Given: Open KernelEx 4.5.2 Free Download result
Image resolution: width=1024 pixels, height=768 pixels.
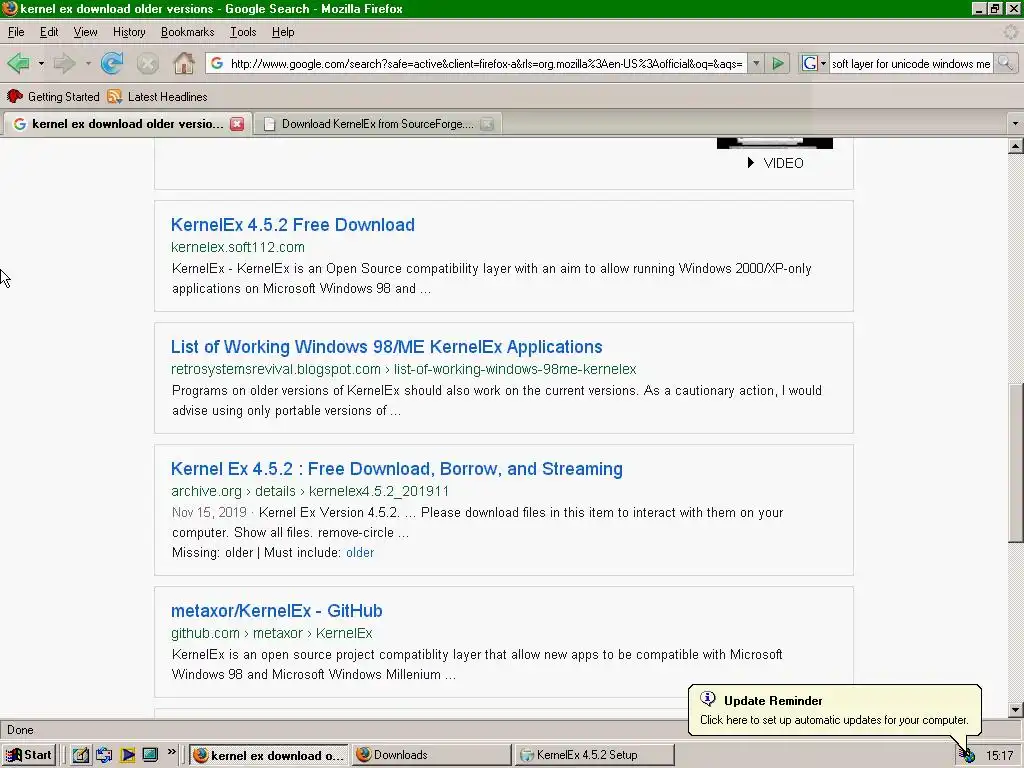Looking at the screenshot, I should (x=293, y=225).
